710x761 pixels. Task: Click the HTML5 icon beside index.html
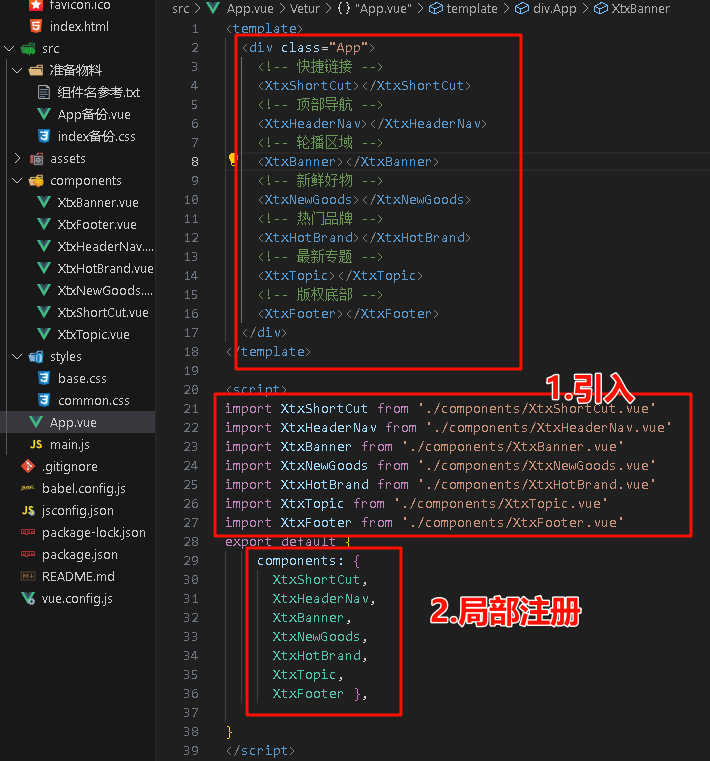click(35, 26)
